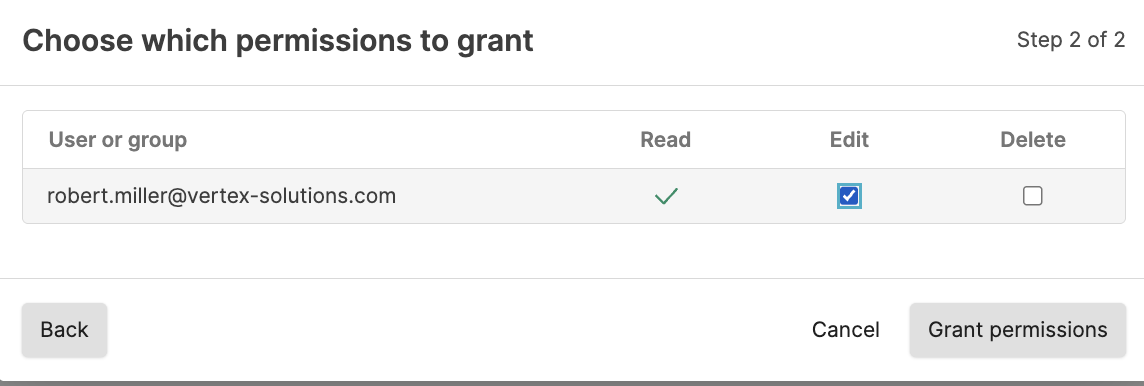Screen dimensions: 1144x386
Task: Click the Edit column header
Action: click(x=849, y=139)
